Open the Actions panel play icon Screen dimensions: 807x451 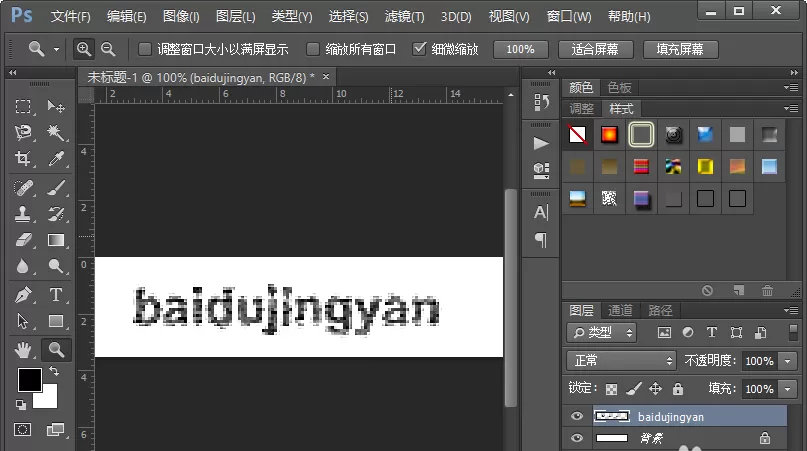tap(541, 143)
